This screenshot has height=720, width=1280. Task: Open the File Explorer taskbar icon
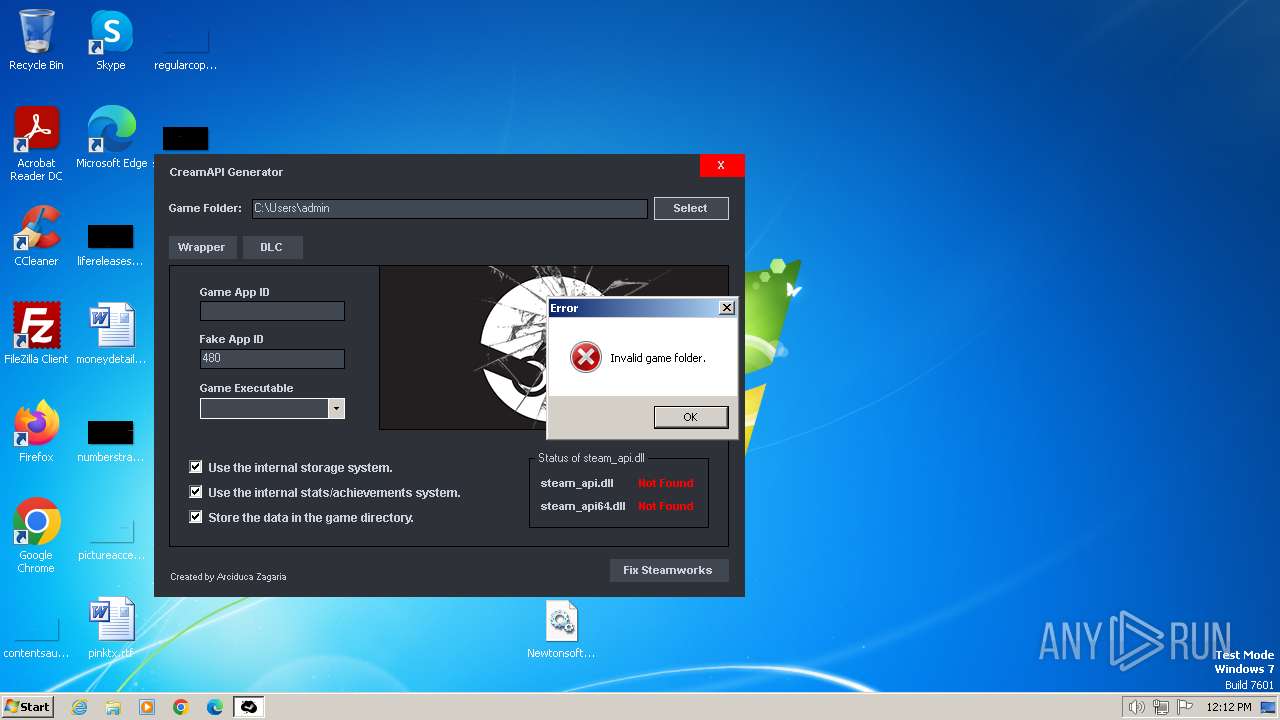pyautogui.click(x=113, y=707)
